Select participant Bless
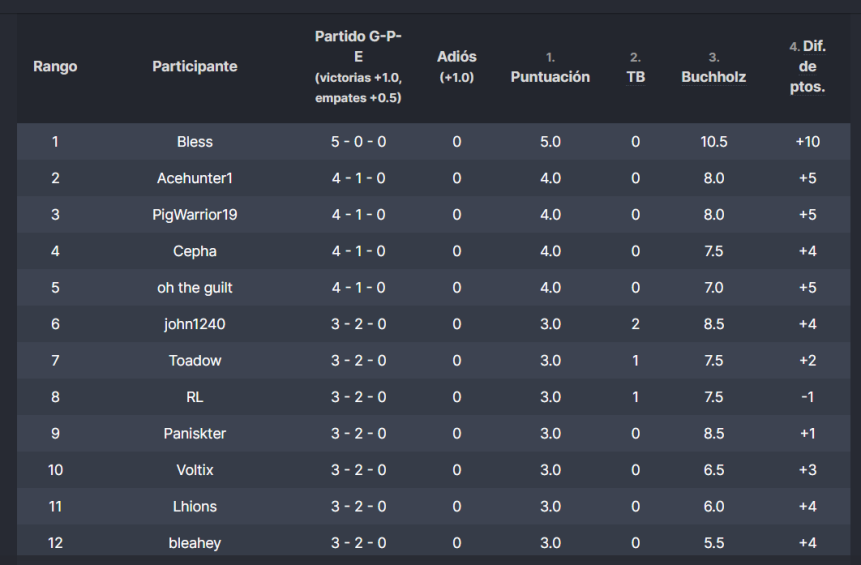This screenshot has height=565, width=861. coord(195,142)
